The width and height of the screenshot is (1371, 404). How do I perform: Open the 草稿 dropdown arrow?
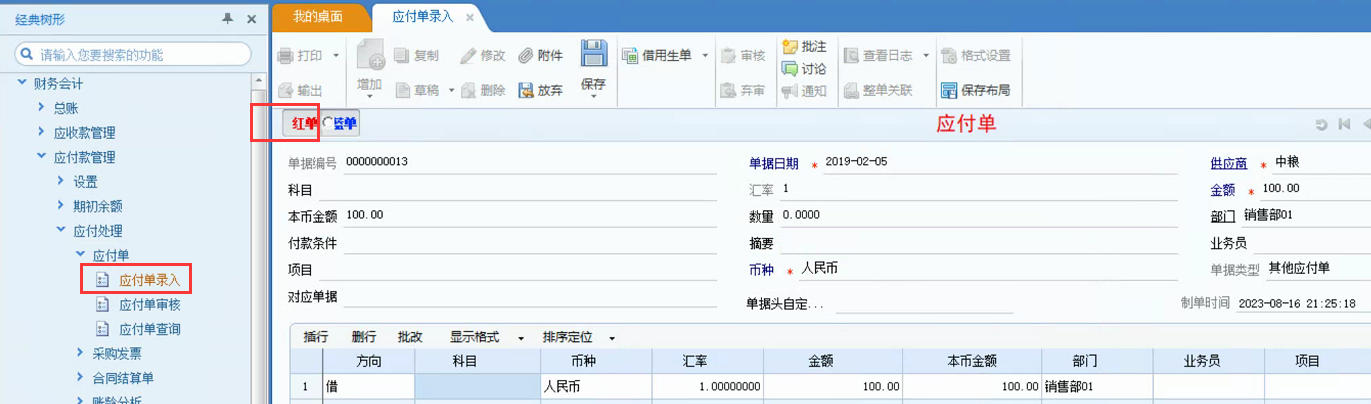[451, 90]
